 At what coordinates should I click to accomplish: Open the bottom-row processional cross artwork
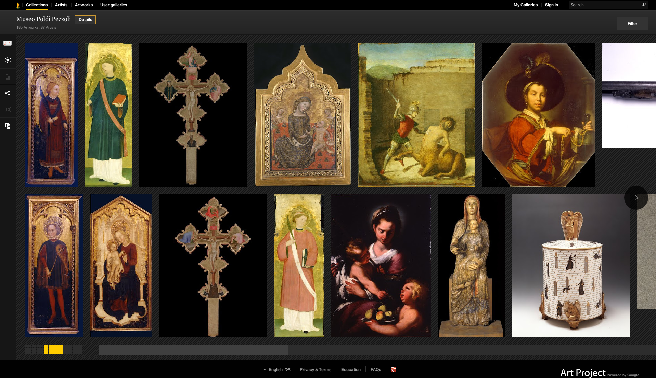pyautogui.click(x=213, y=265)
